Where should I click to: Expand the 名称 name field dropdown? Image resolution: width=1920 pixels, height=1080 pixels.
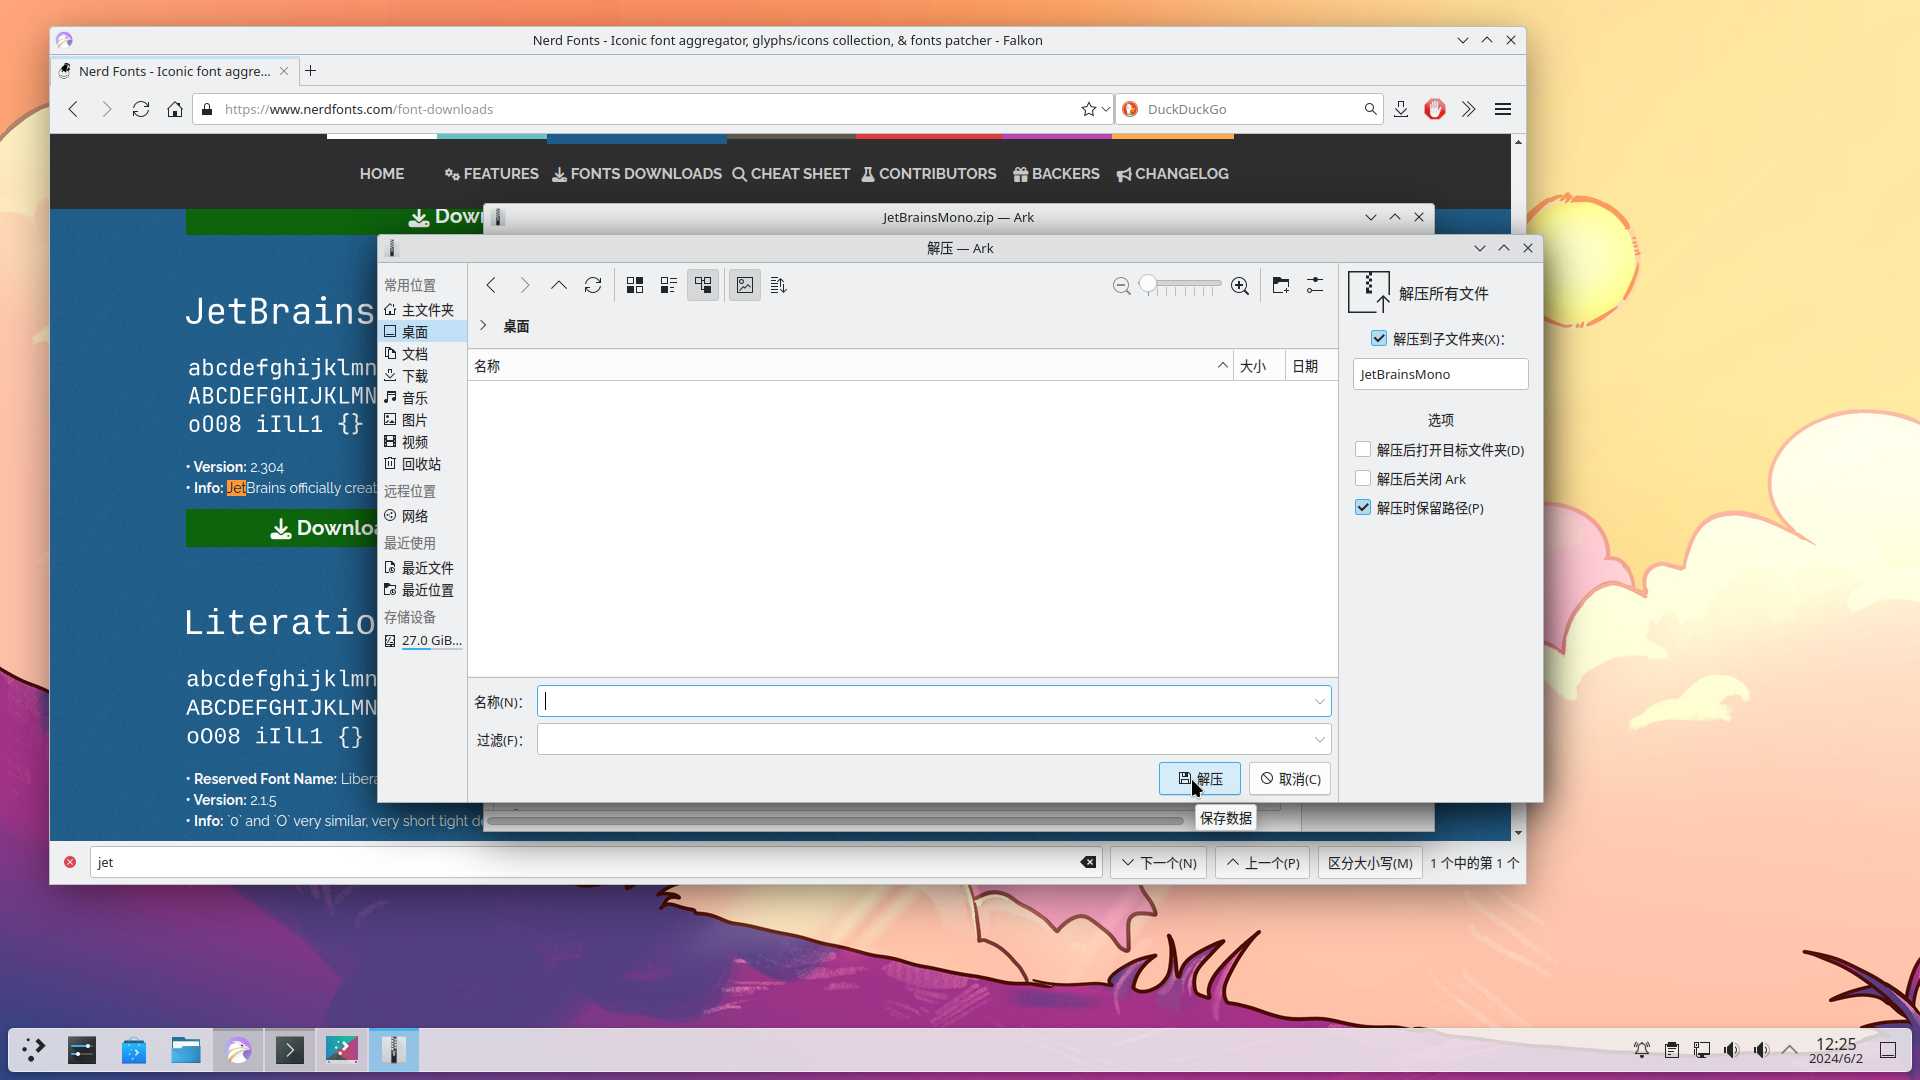(x=1319, y=702)
